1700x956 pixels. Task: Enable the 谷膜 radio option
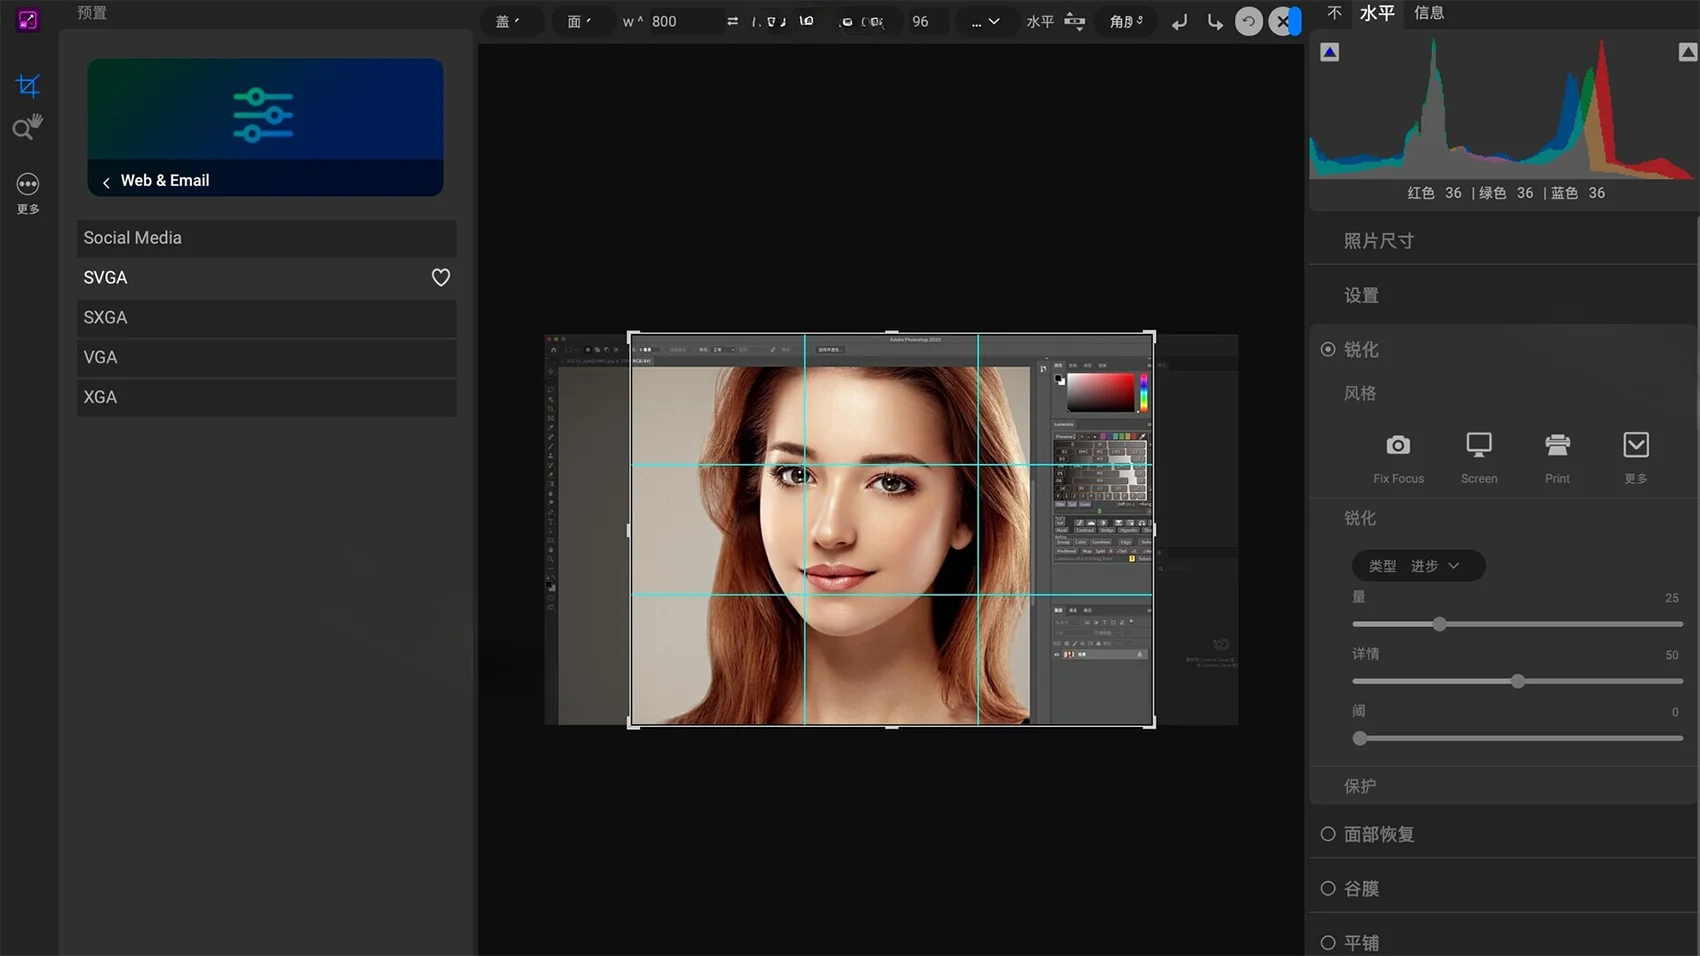[1328, 888]
